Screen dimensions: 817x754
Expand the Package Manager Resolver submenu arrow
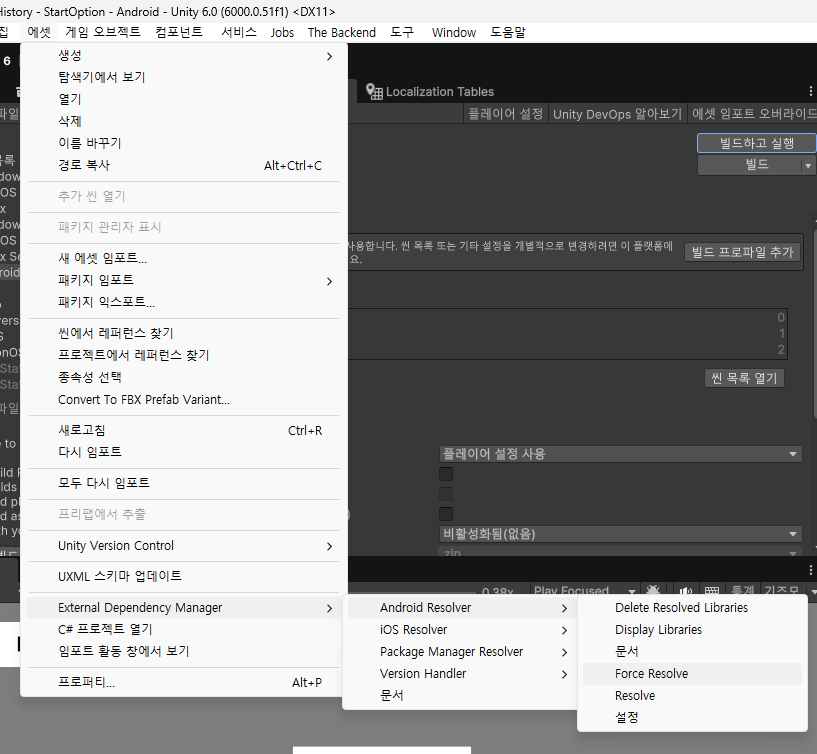click(564, 652)
